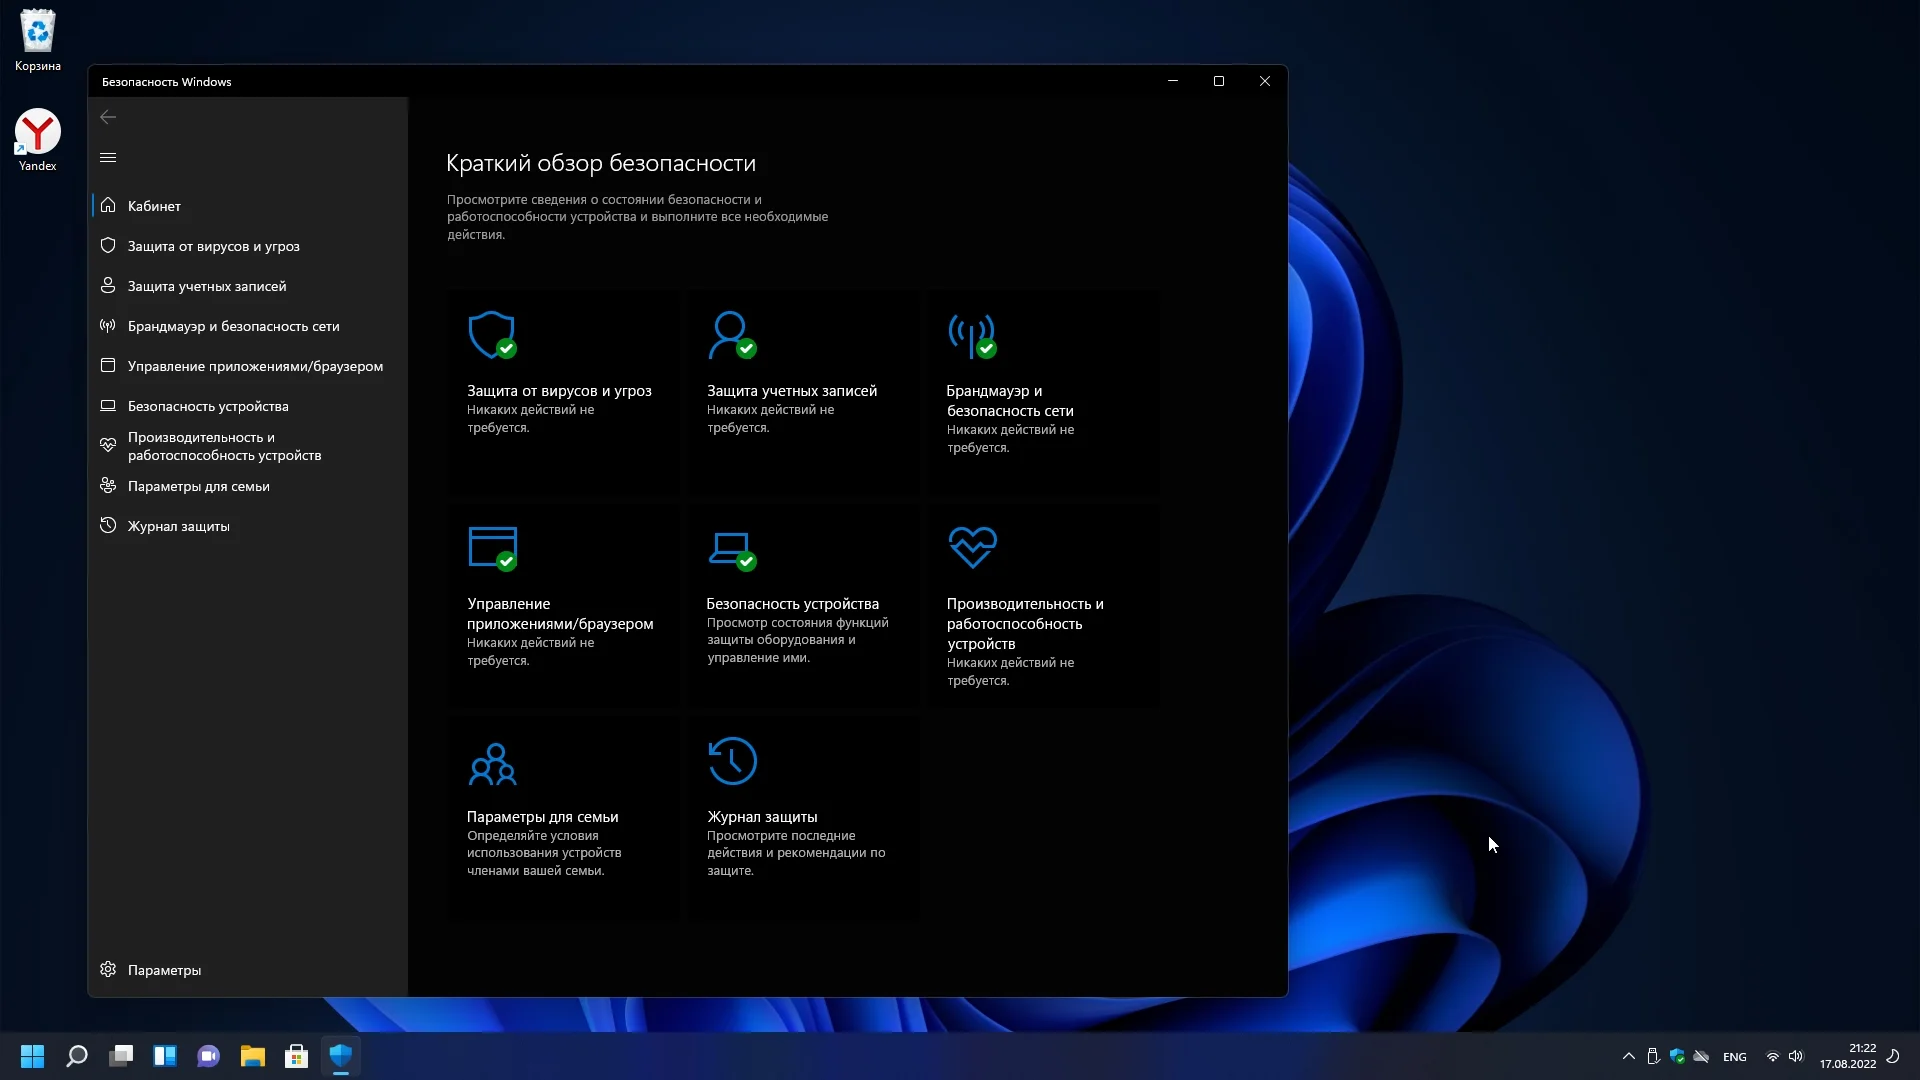
Task: Open the virus and threat protection shield tile icon
Action: [491, 335]
